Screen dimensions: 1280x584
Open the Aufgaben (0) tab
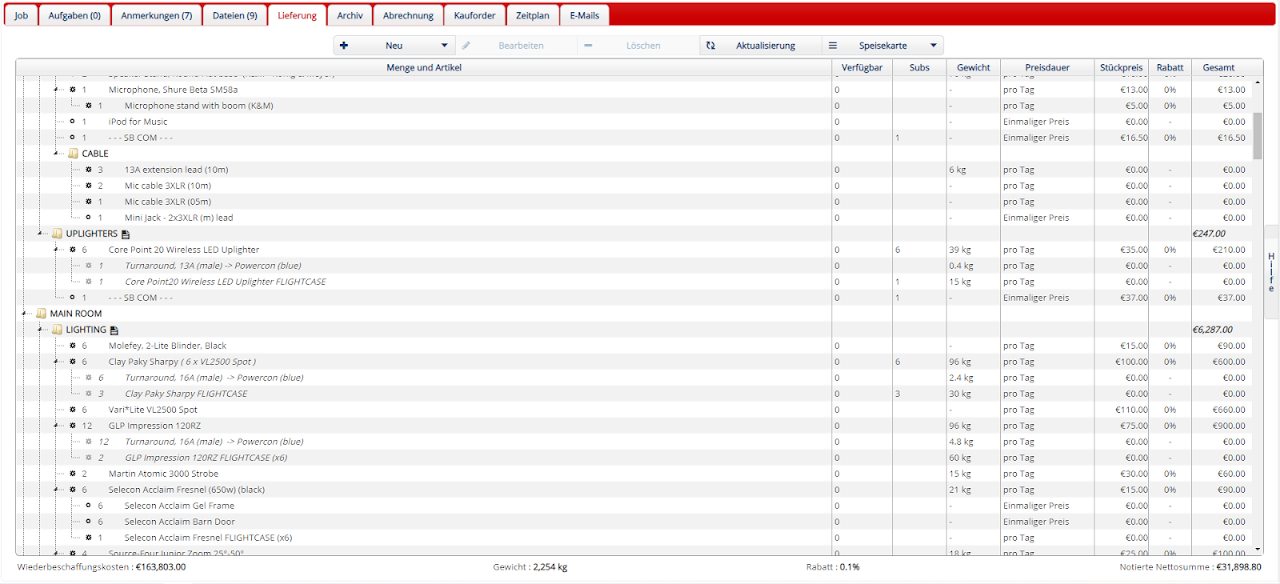tap(74, 16)
